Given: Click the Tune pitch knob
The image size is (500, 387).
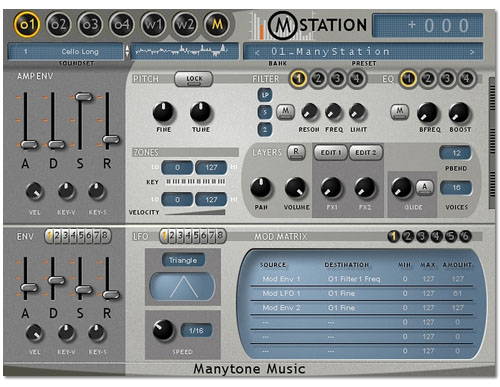Looking at the screenshot, I should [200, 112].
